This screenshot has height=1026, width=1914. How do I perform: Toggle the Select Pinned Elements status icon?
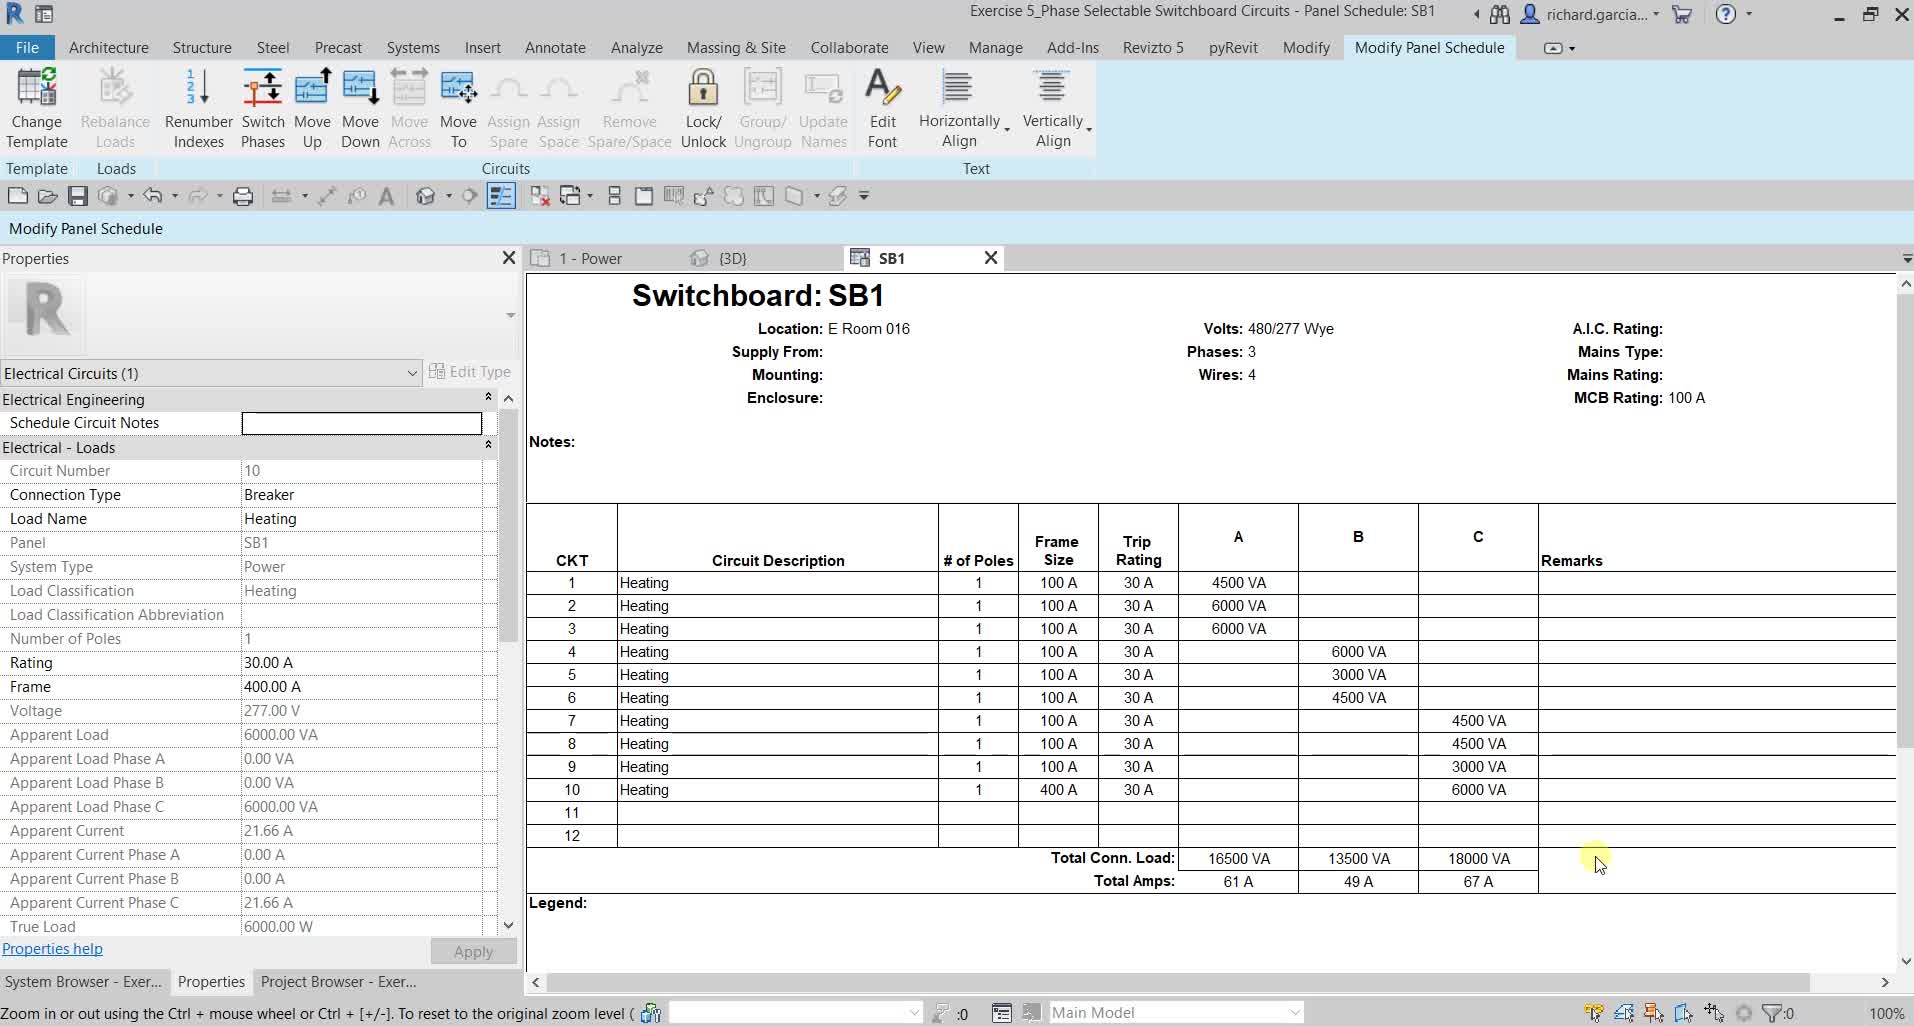pos(1655,1012)
